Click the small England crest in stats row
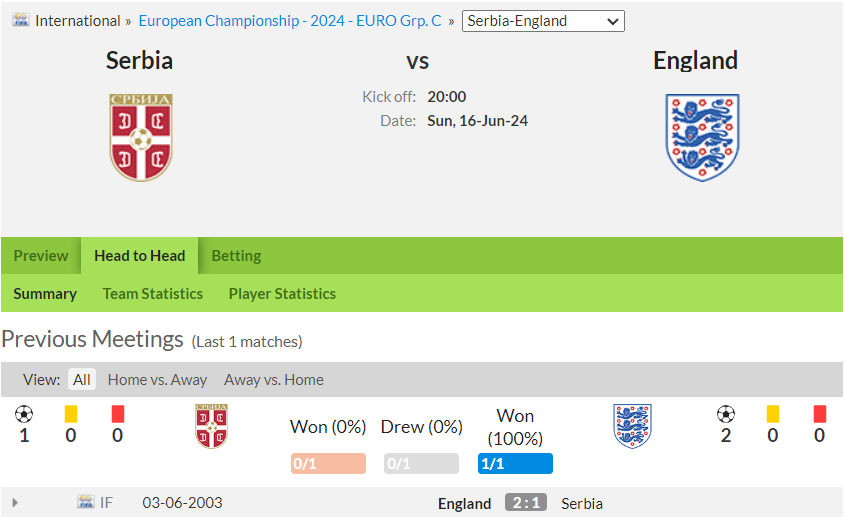Screen dimensions: 845x520 [x=633, y=426]
